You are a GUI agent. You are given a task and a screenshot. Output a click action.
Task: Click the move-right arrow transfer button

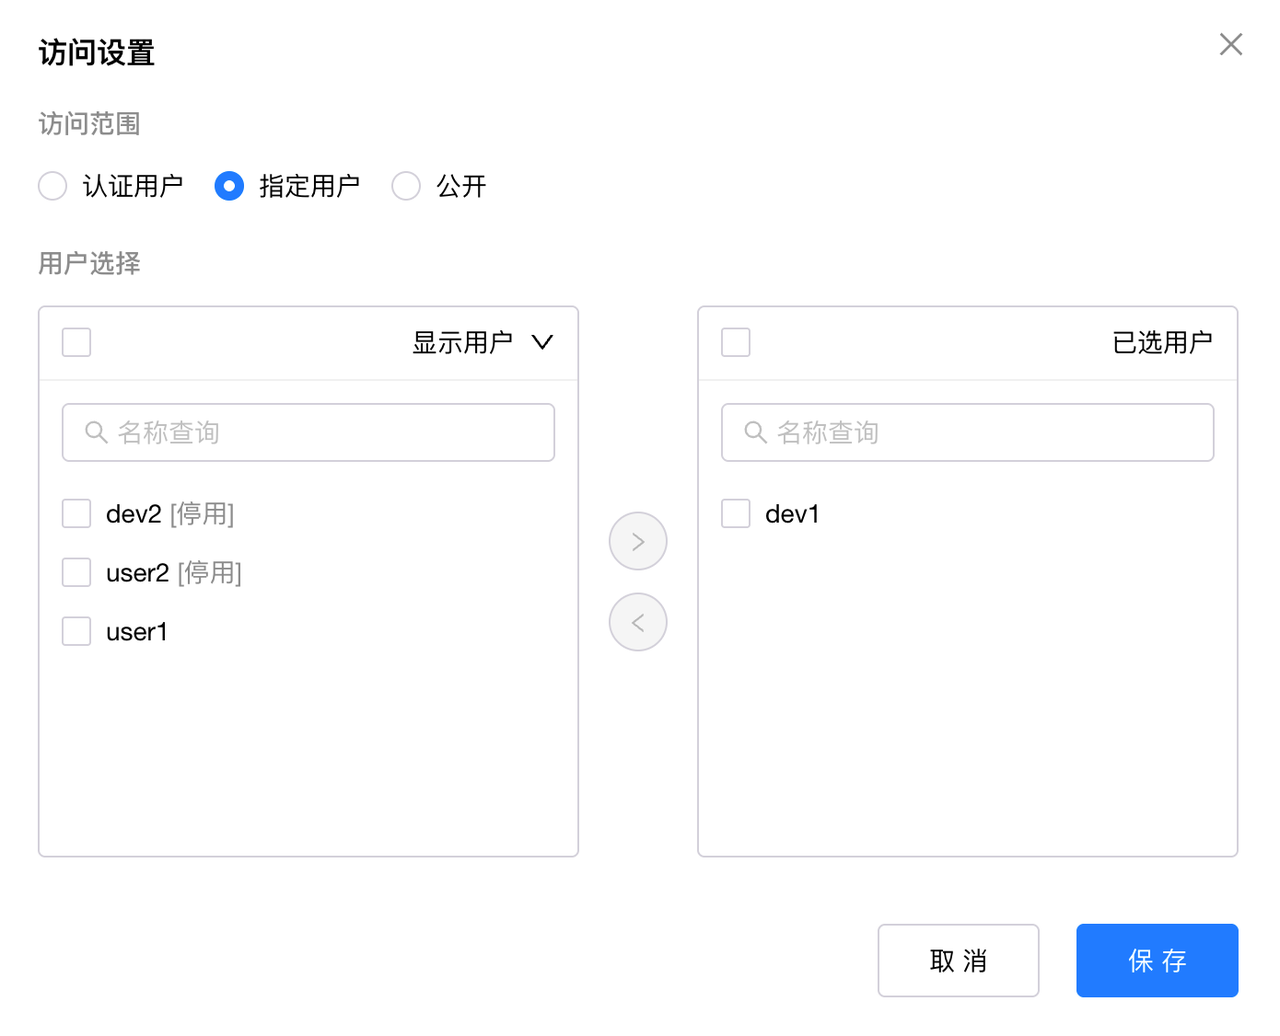[x=638, y=541]
